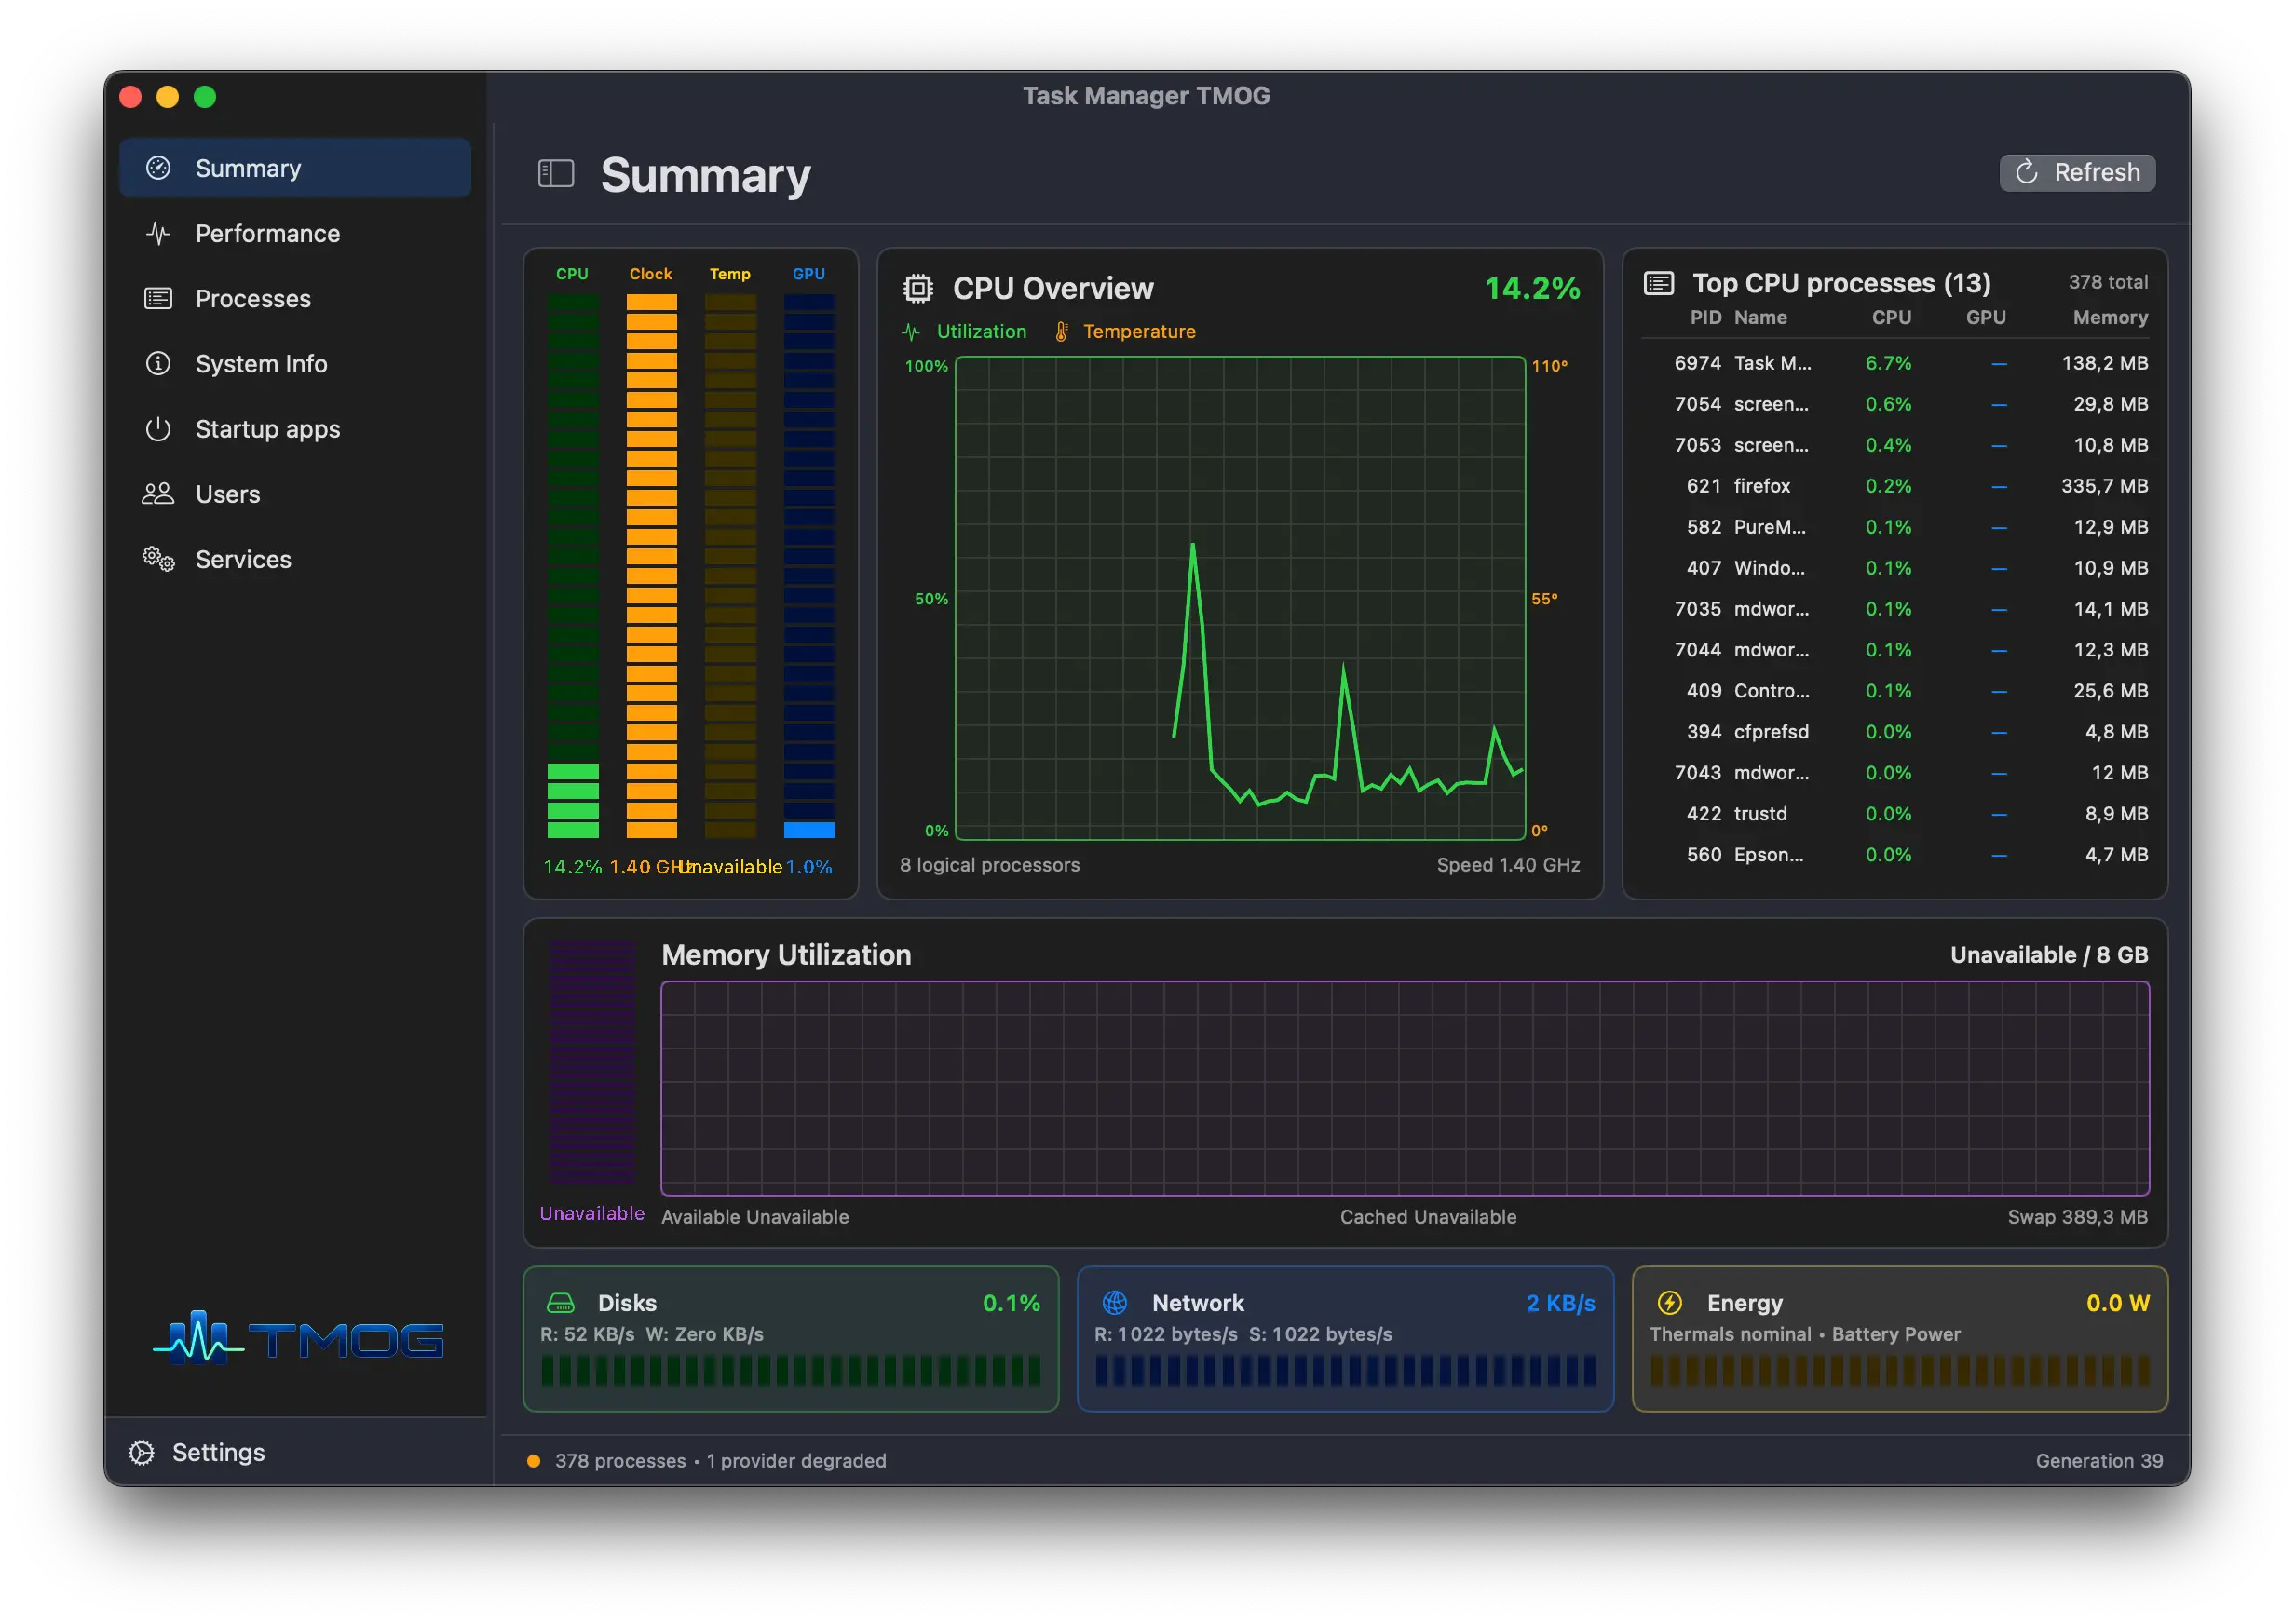Click the Temp gauge bar
This screenshot has width=2295, height=1624.
click(x=731, y=565)
